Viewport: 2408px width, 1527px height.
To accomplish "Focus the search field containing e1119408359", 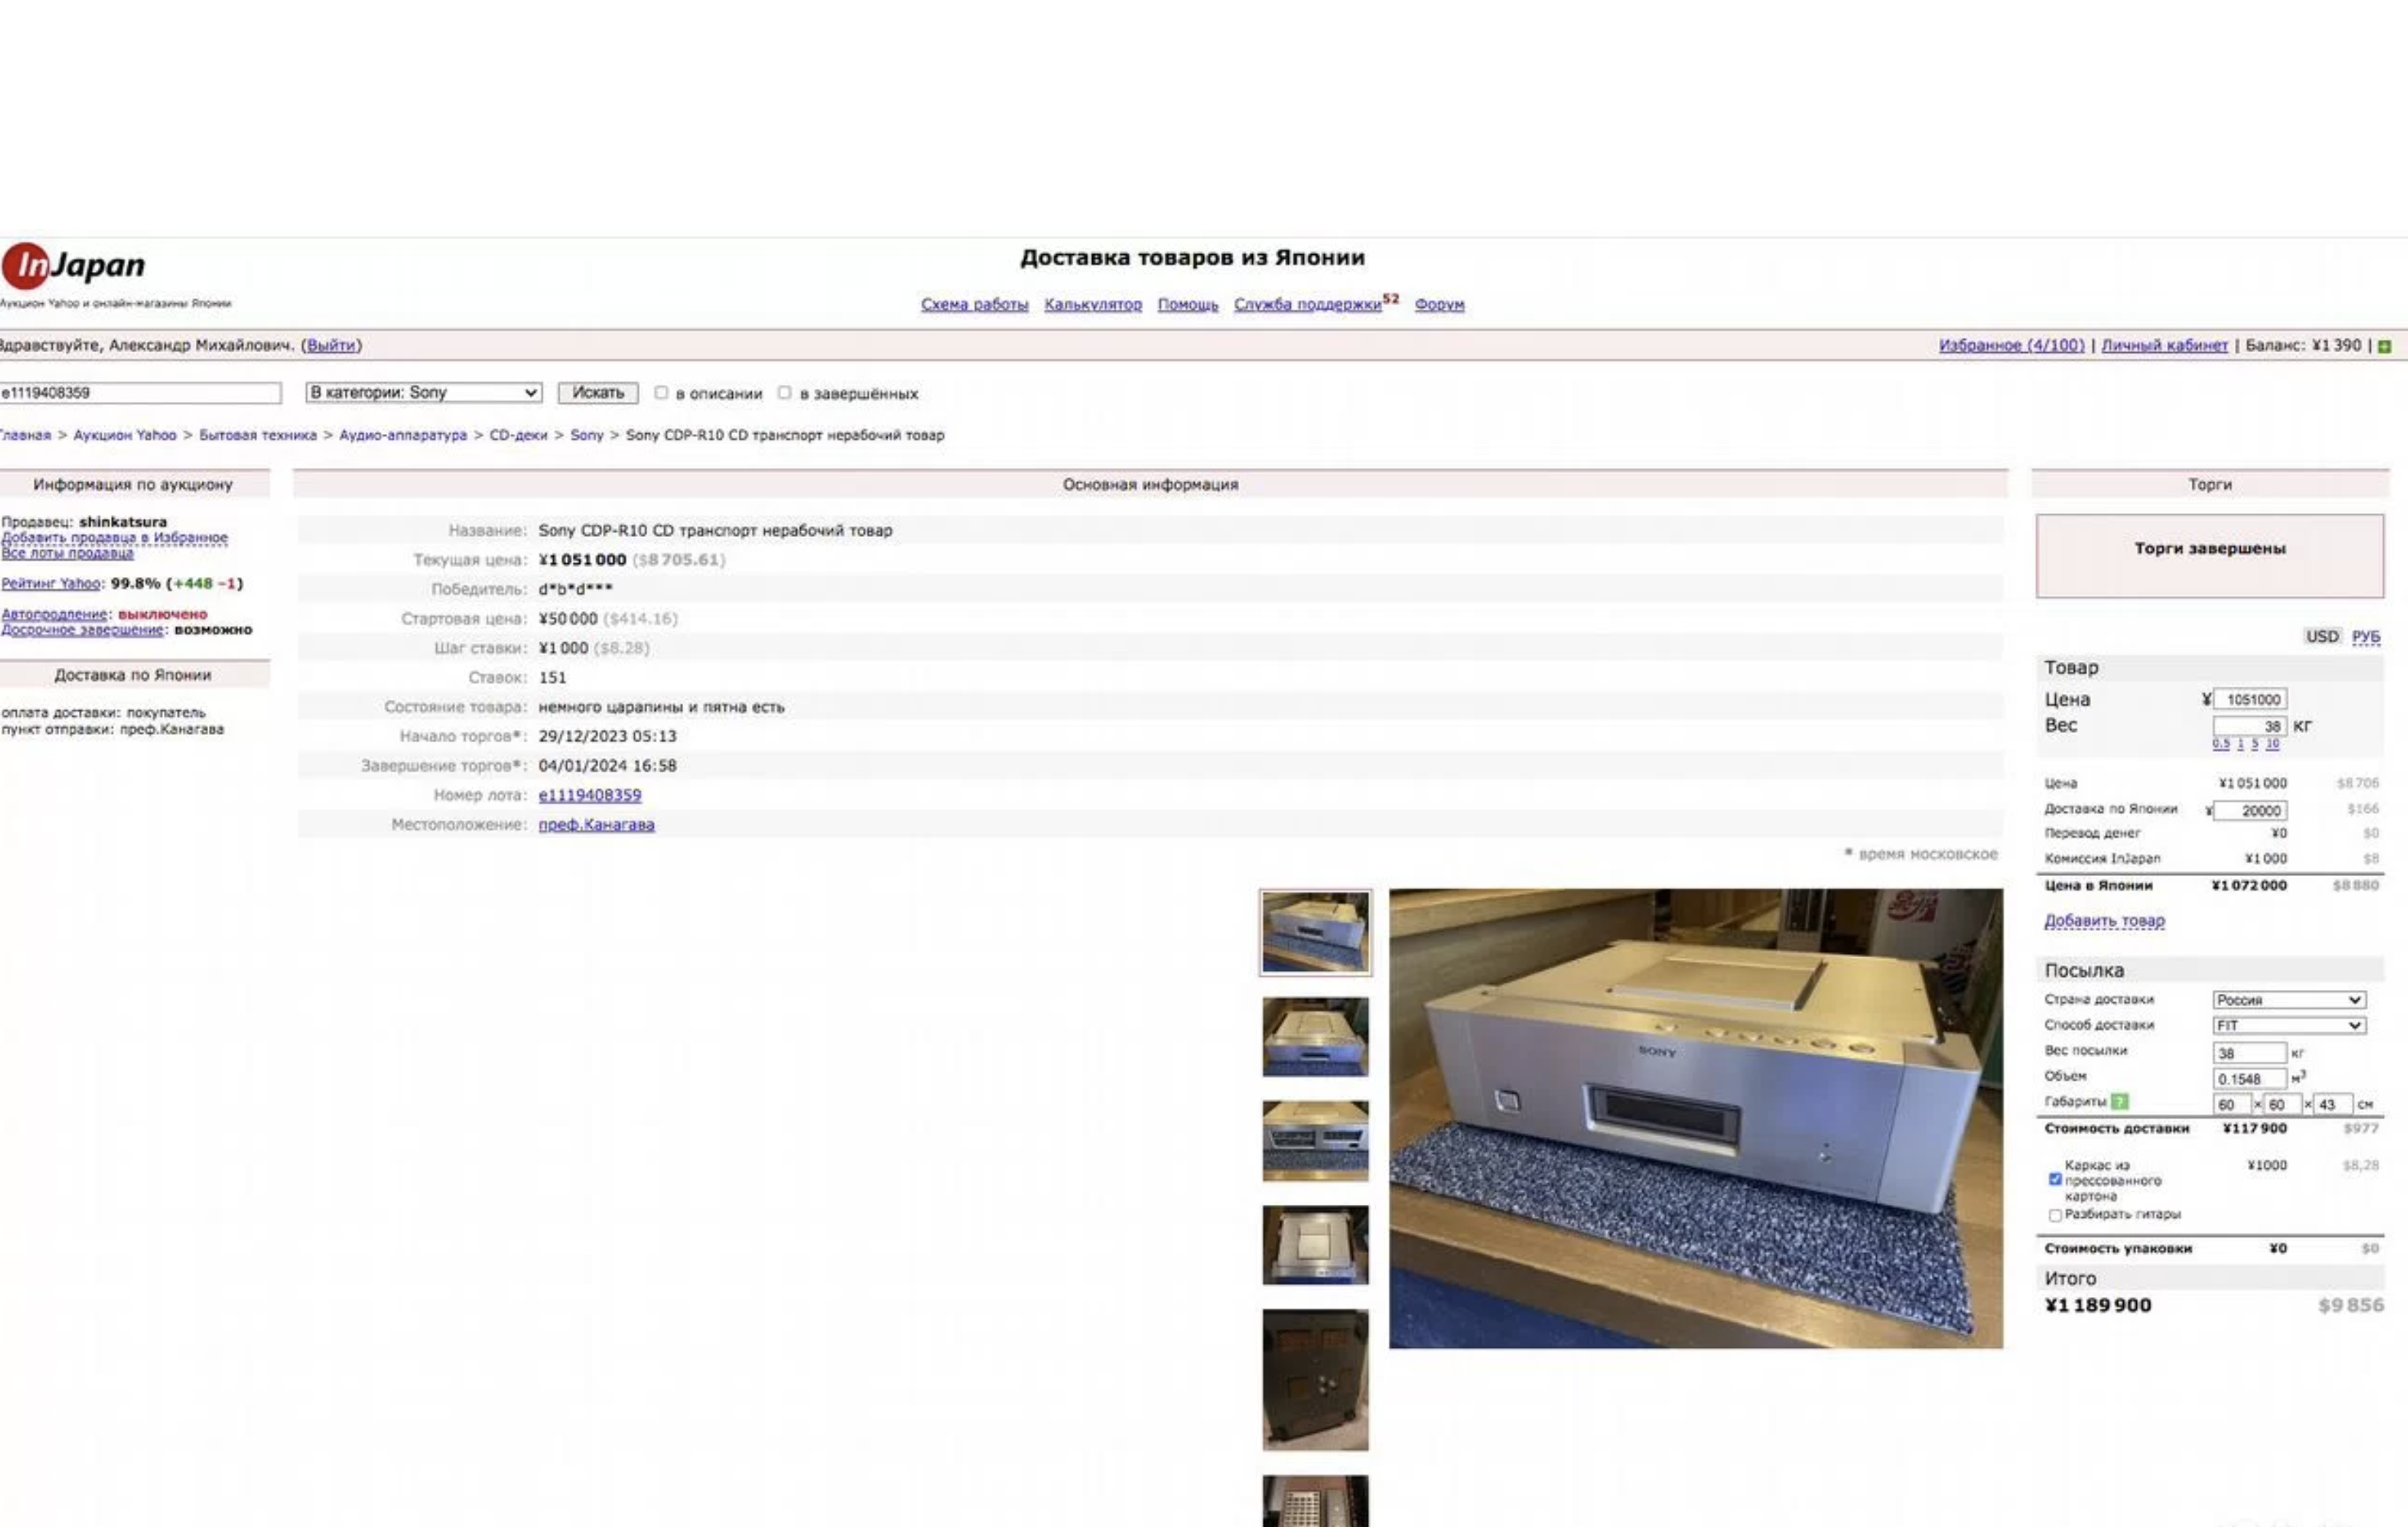I will [x=140, y=393].
